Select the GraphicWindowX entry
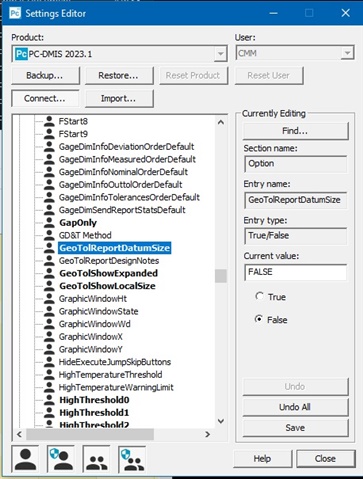Viewport: 363px width, 479px height. pyautogui.click(x=91, y=337)
